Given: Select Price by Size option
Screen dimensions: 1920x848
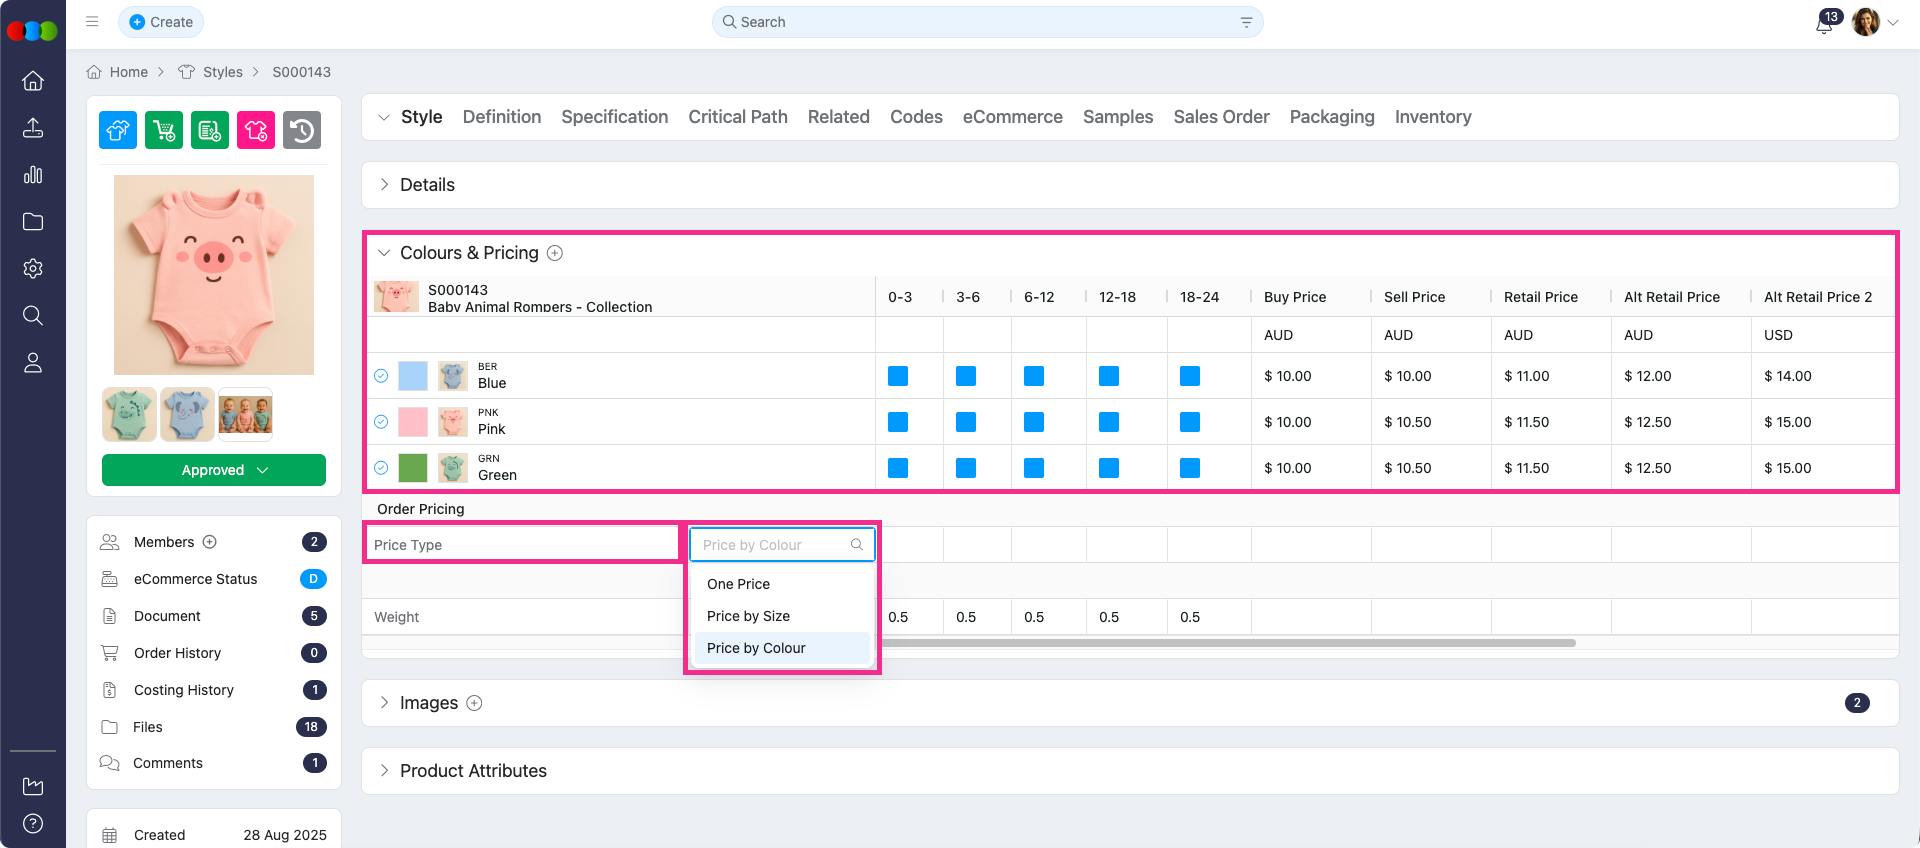Looking at the screenshot, I should tap(748, 616).
